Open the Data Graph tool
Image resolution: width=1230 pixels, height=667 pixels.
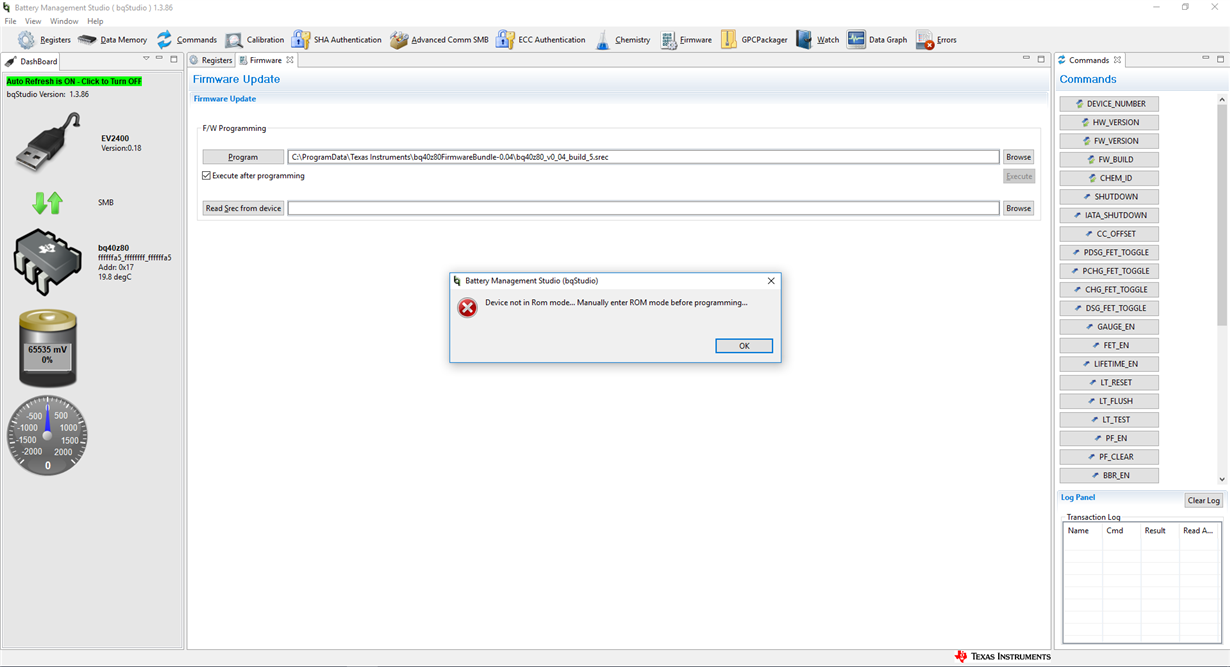pyautogui.click(x=877, y=40)
